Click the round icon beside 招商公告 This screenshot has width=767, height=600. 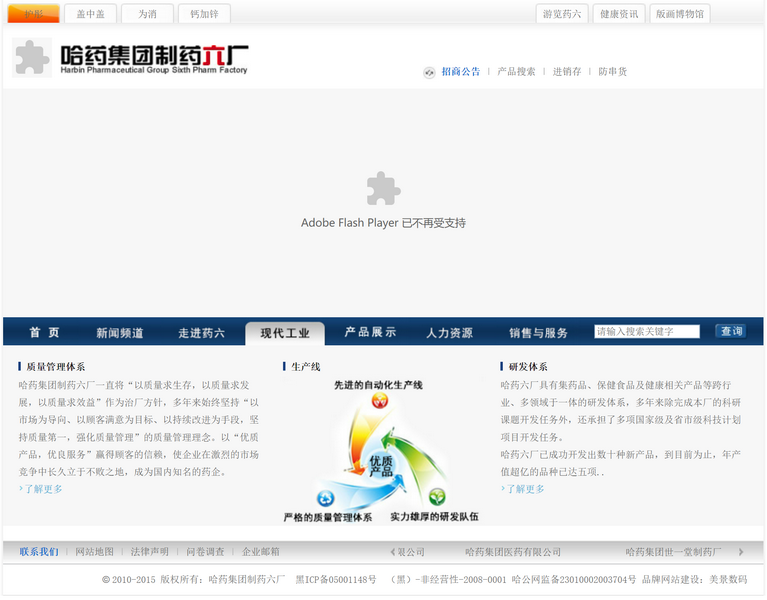[x=429, y=72]
